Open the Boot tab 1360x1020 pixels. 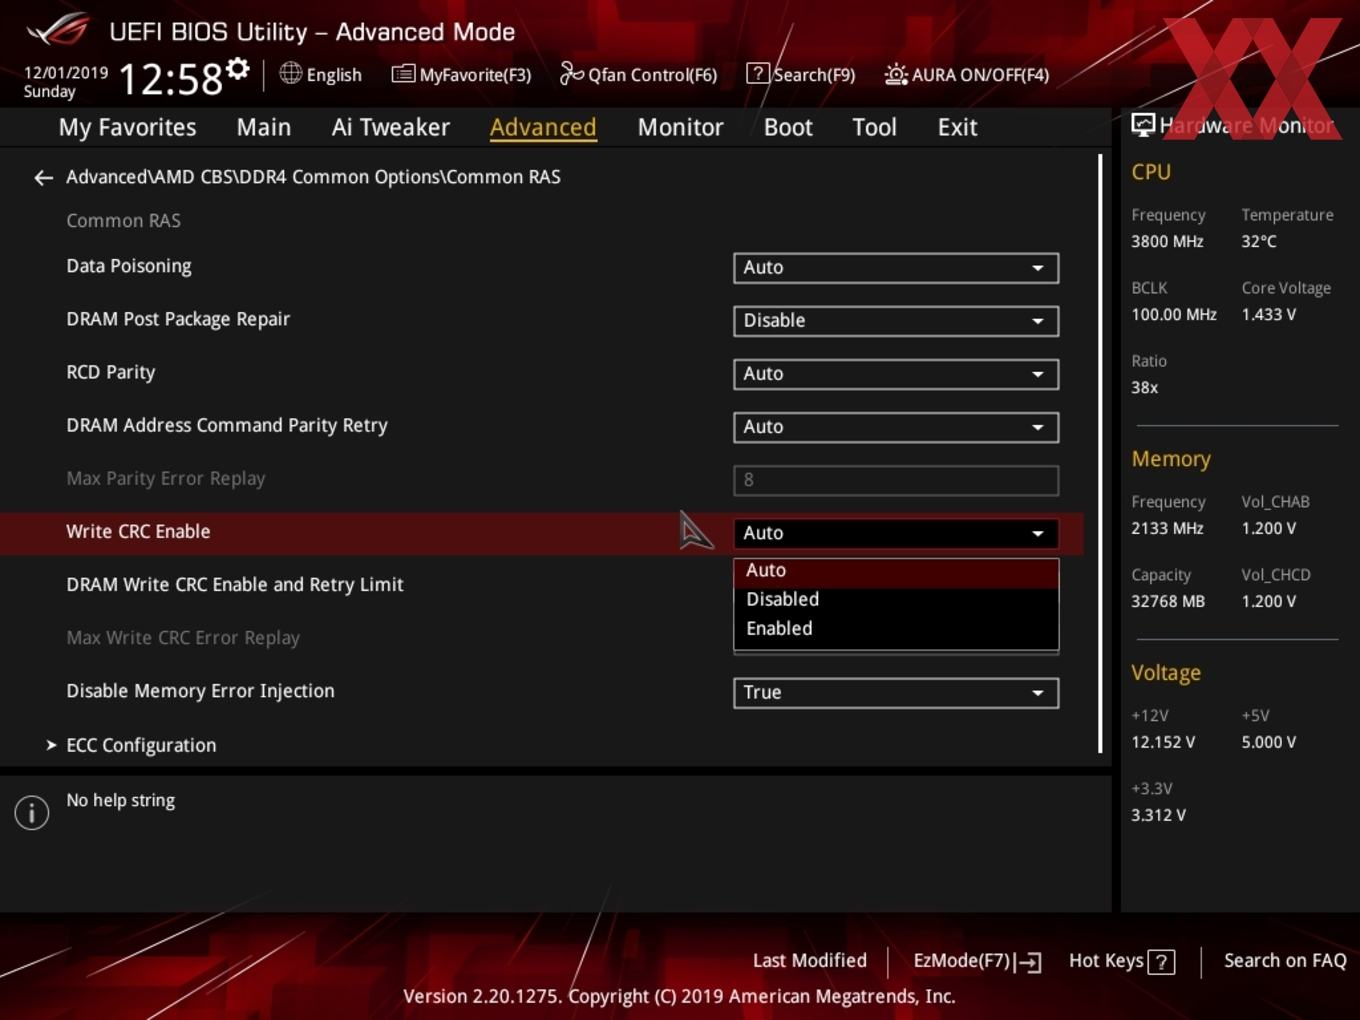click(788, 128)
